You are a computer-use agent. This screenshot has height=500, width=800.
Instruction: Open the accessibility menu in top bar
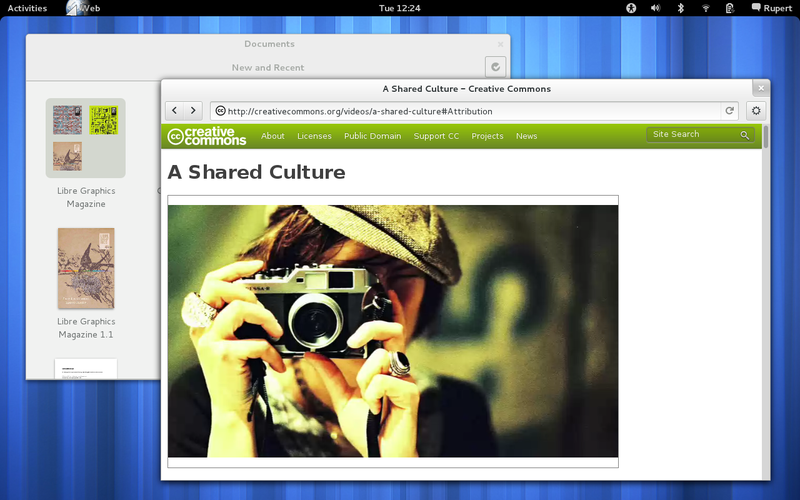tap(631, 8)
